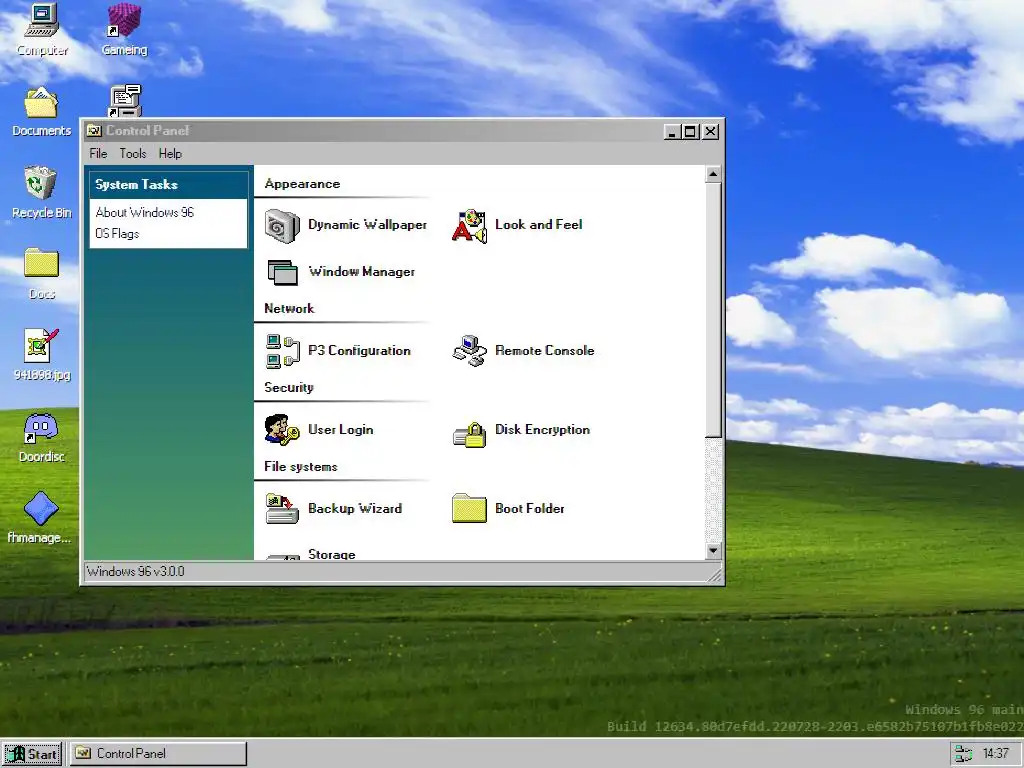Image resolution: width=1024 pixels, height=768 pixels.
Task: Click the taskbar clock showing 14:37
Action: coord(995,754)
